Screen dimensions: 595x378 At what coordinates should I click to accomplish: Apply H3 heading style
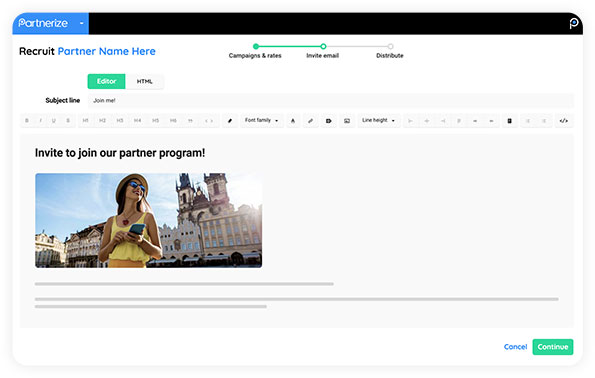pyautogui.click(x=120, y=121)
